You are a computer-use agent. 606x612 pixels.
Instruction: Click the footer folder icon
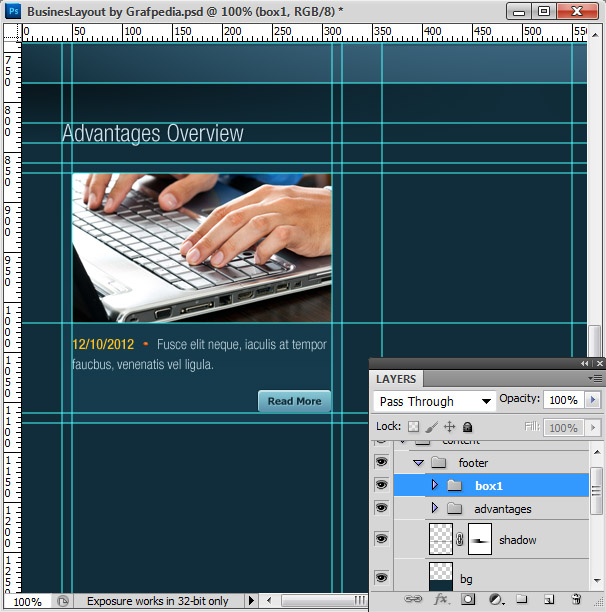[439, 463]
